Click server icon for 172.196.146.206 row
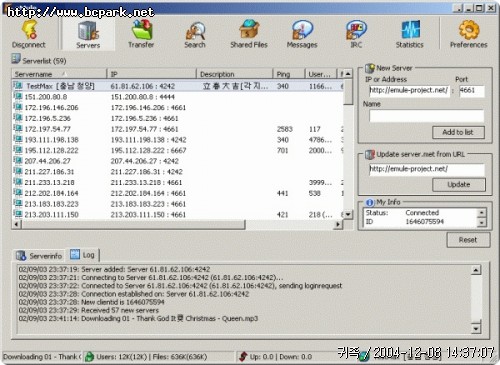The width and height of the screenshot is (500, 365). (18, 107)
